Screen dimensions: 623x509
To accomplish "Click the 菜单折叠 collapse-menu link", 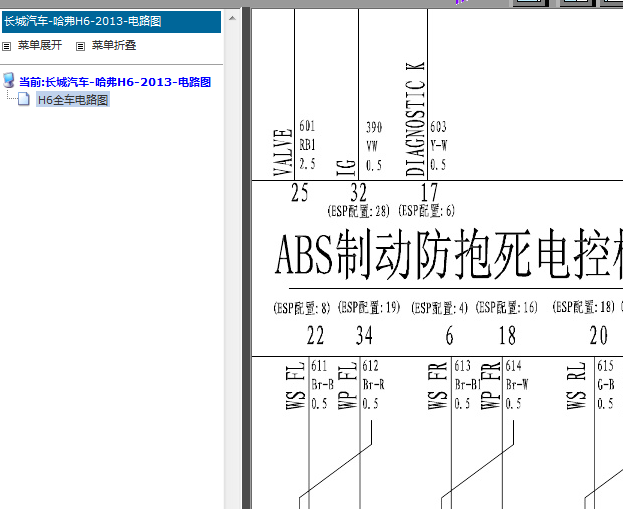I will pyautogui.click(x=114, y=45).
